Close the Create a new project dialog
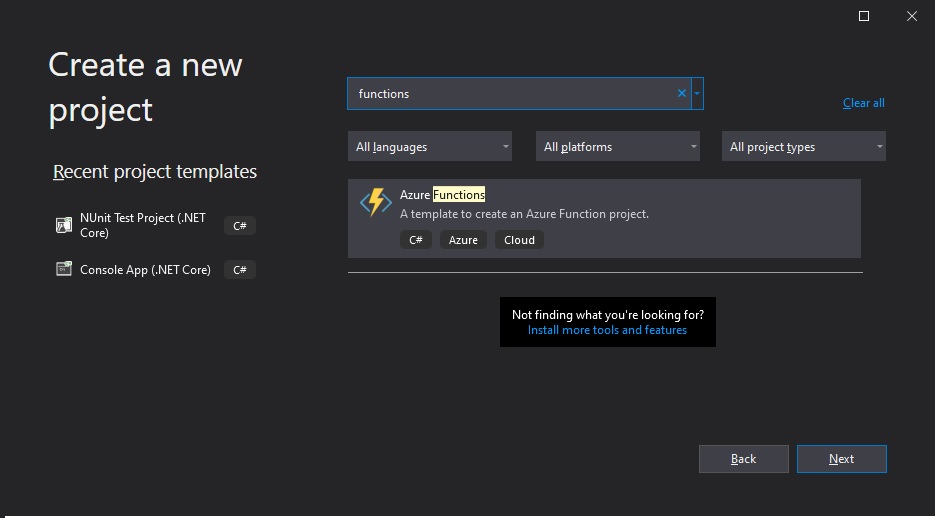The width and height of the screenshot is (936, 518). point(912,16)
